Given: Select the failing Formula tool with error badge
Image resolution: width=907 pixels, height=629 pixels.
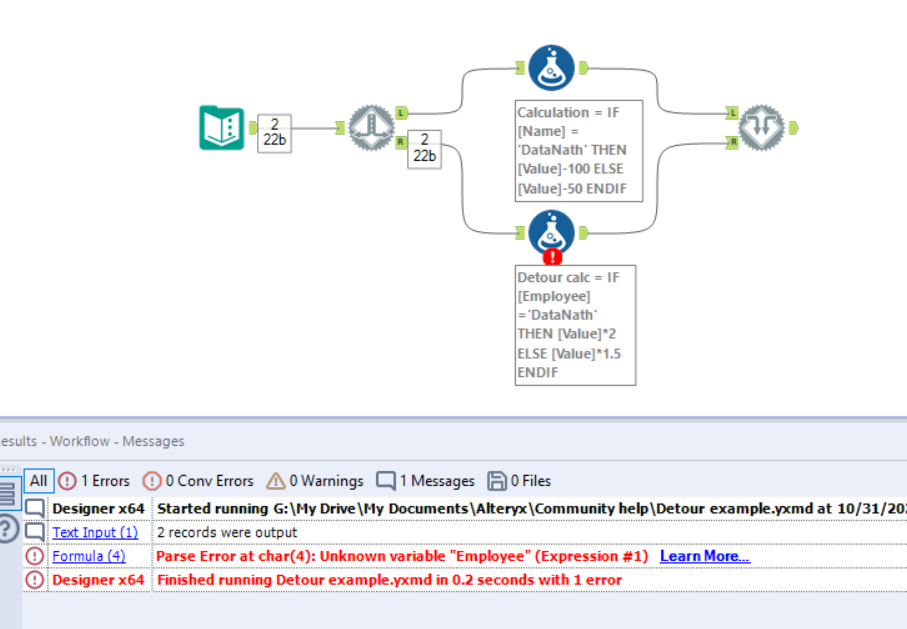Looking at the screenshot, I should click(x=551, y=232).
